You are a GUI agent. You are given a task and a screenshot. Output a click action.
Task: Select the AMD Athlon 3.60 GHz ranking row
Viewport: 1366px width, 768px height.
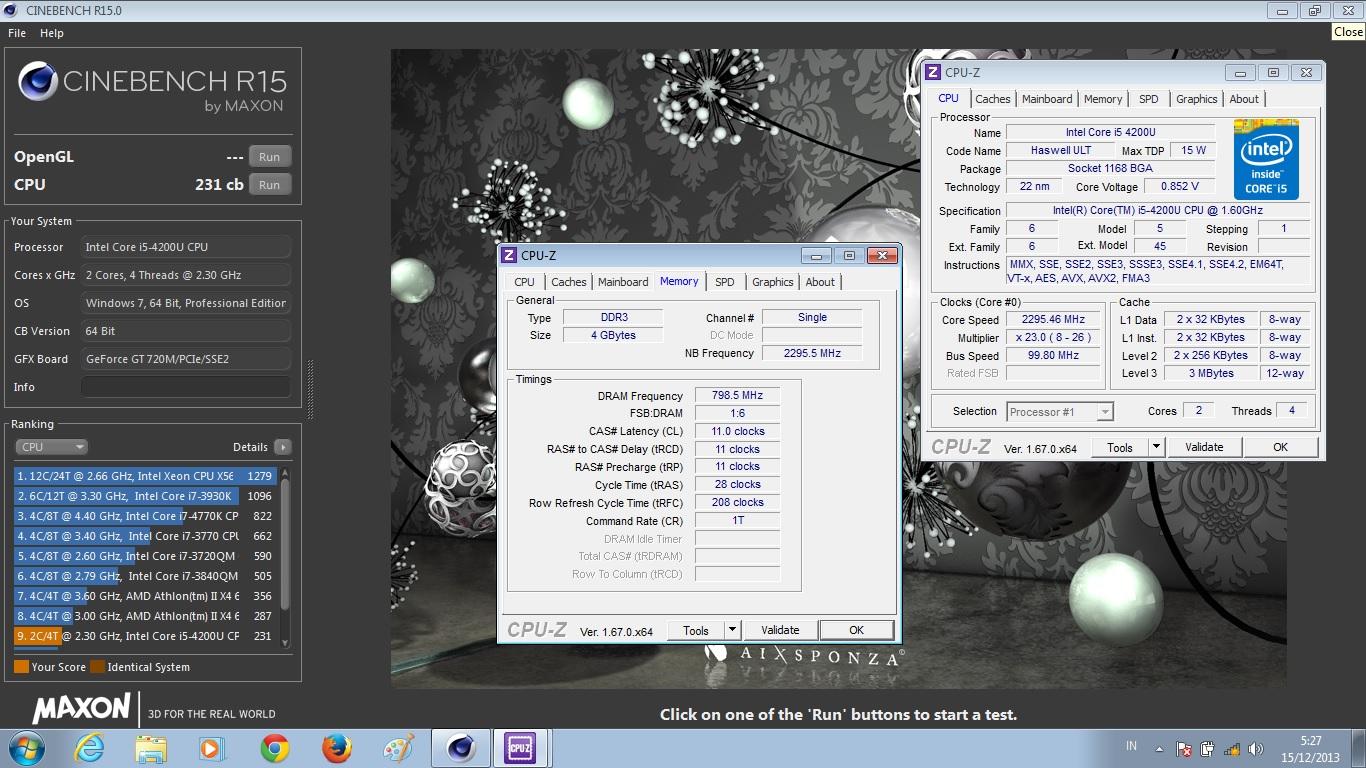click(146, 596)
